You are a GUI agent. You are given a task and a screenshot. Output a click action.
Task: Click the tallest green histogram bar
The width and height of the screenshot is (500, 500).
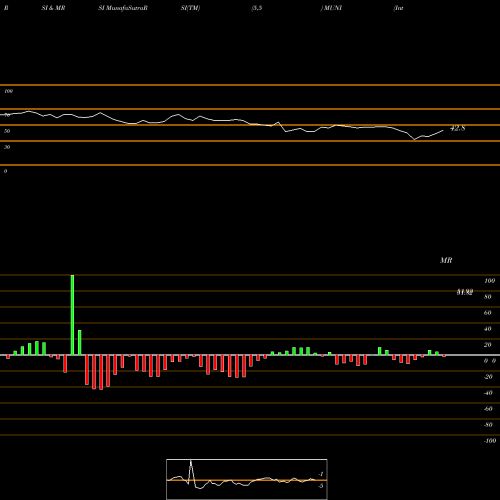[x=72, y=315]
